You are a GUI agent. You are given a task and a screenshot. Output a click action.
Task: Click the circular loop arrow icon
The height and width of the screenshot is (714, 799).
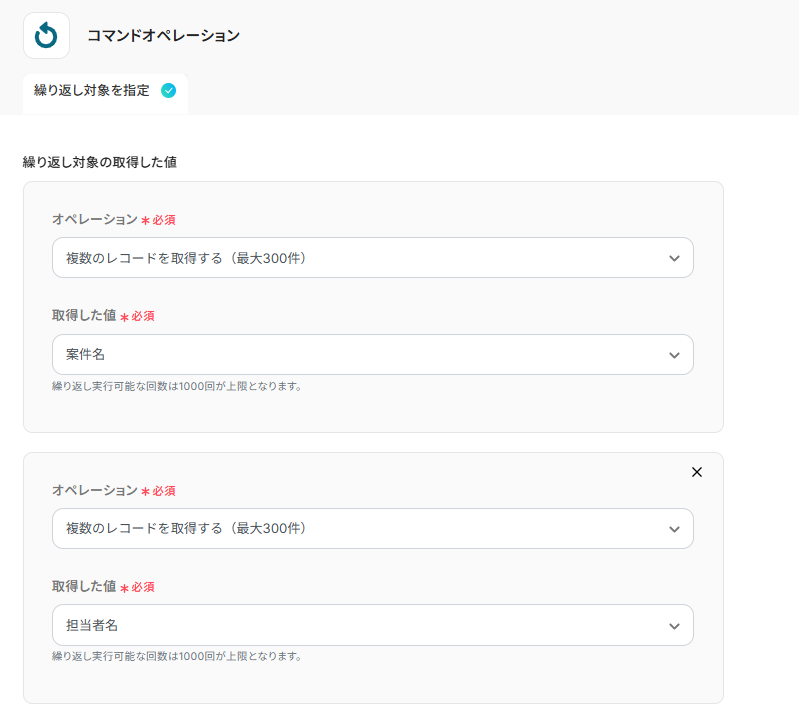tap(46, 36)
